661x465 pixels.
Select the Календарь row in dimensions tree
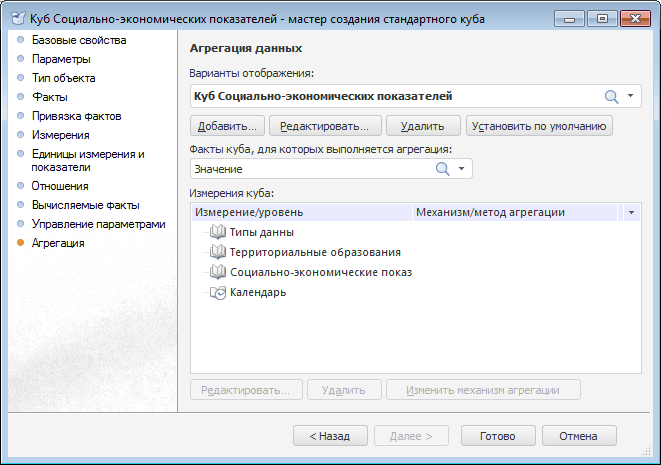pos(258,292)
